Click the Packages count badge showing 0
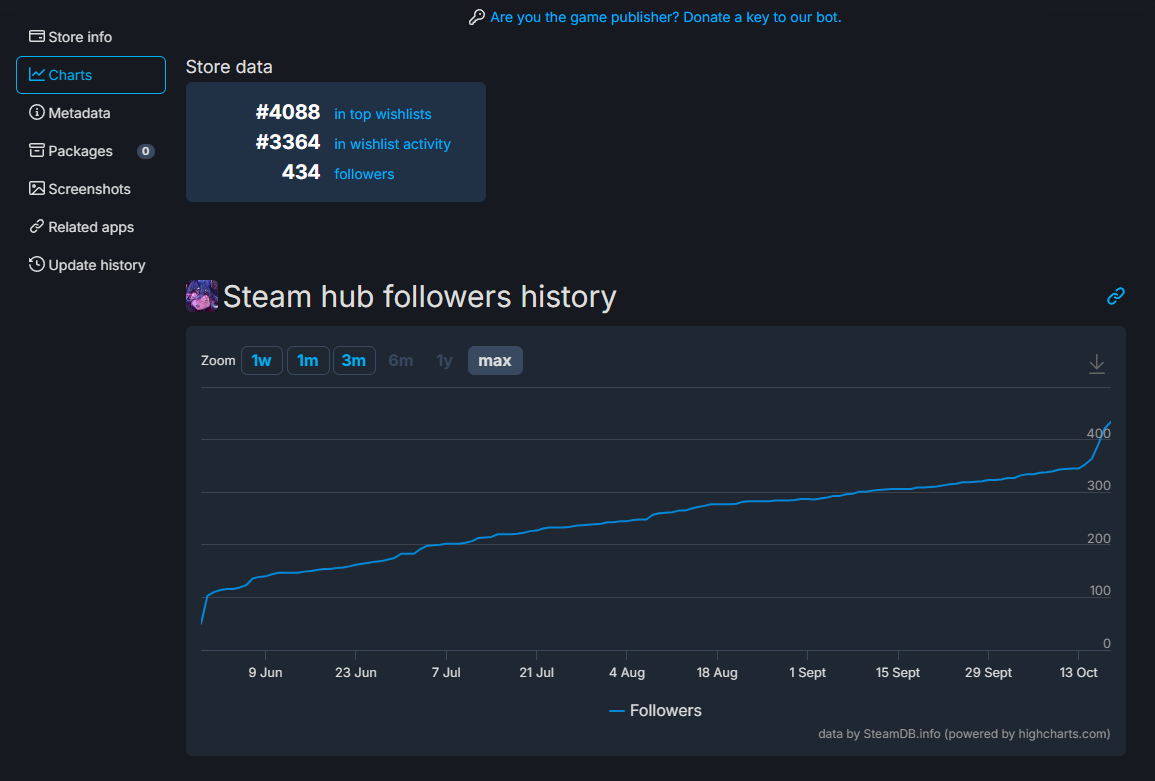1155x781 pixels. [145, 151]
